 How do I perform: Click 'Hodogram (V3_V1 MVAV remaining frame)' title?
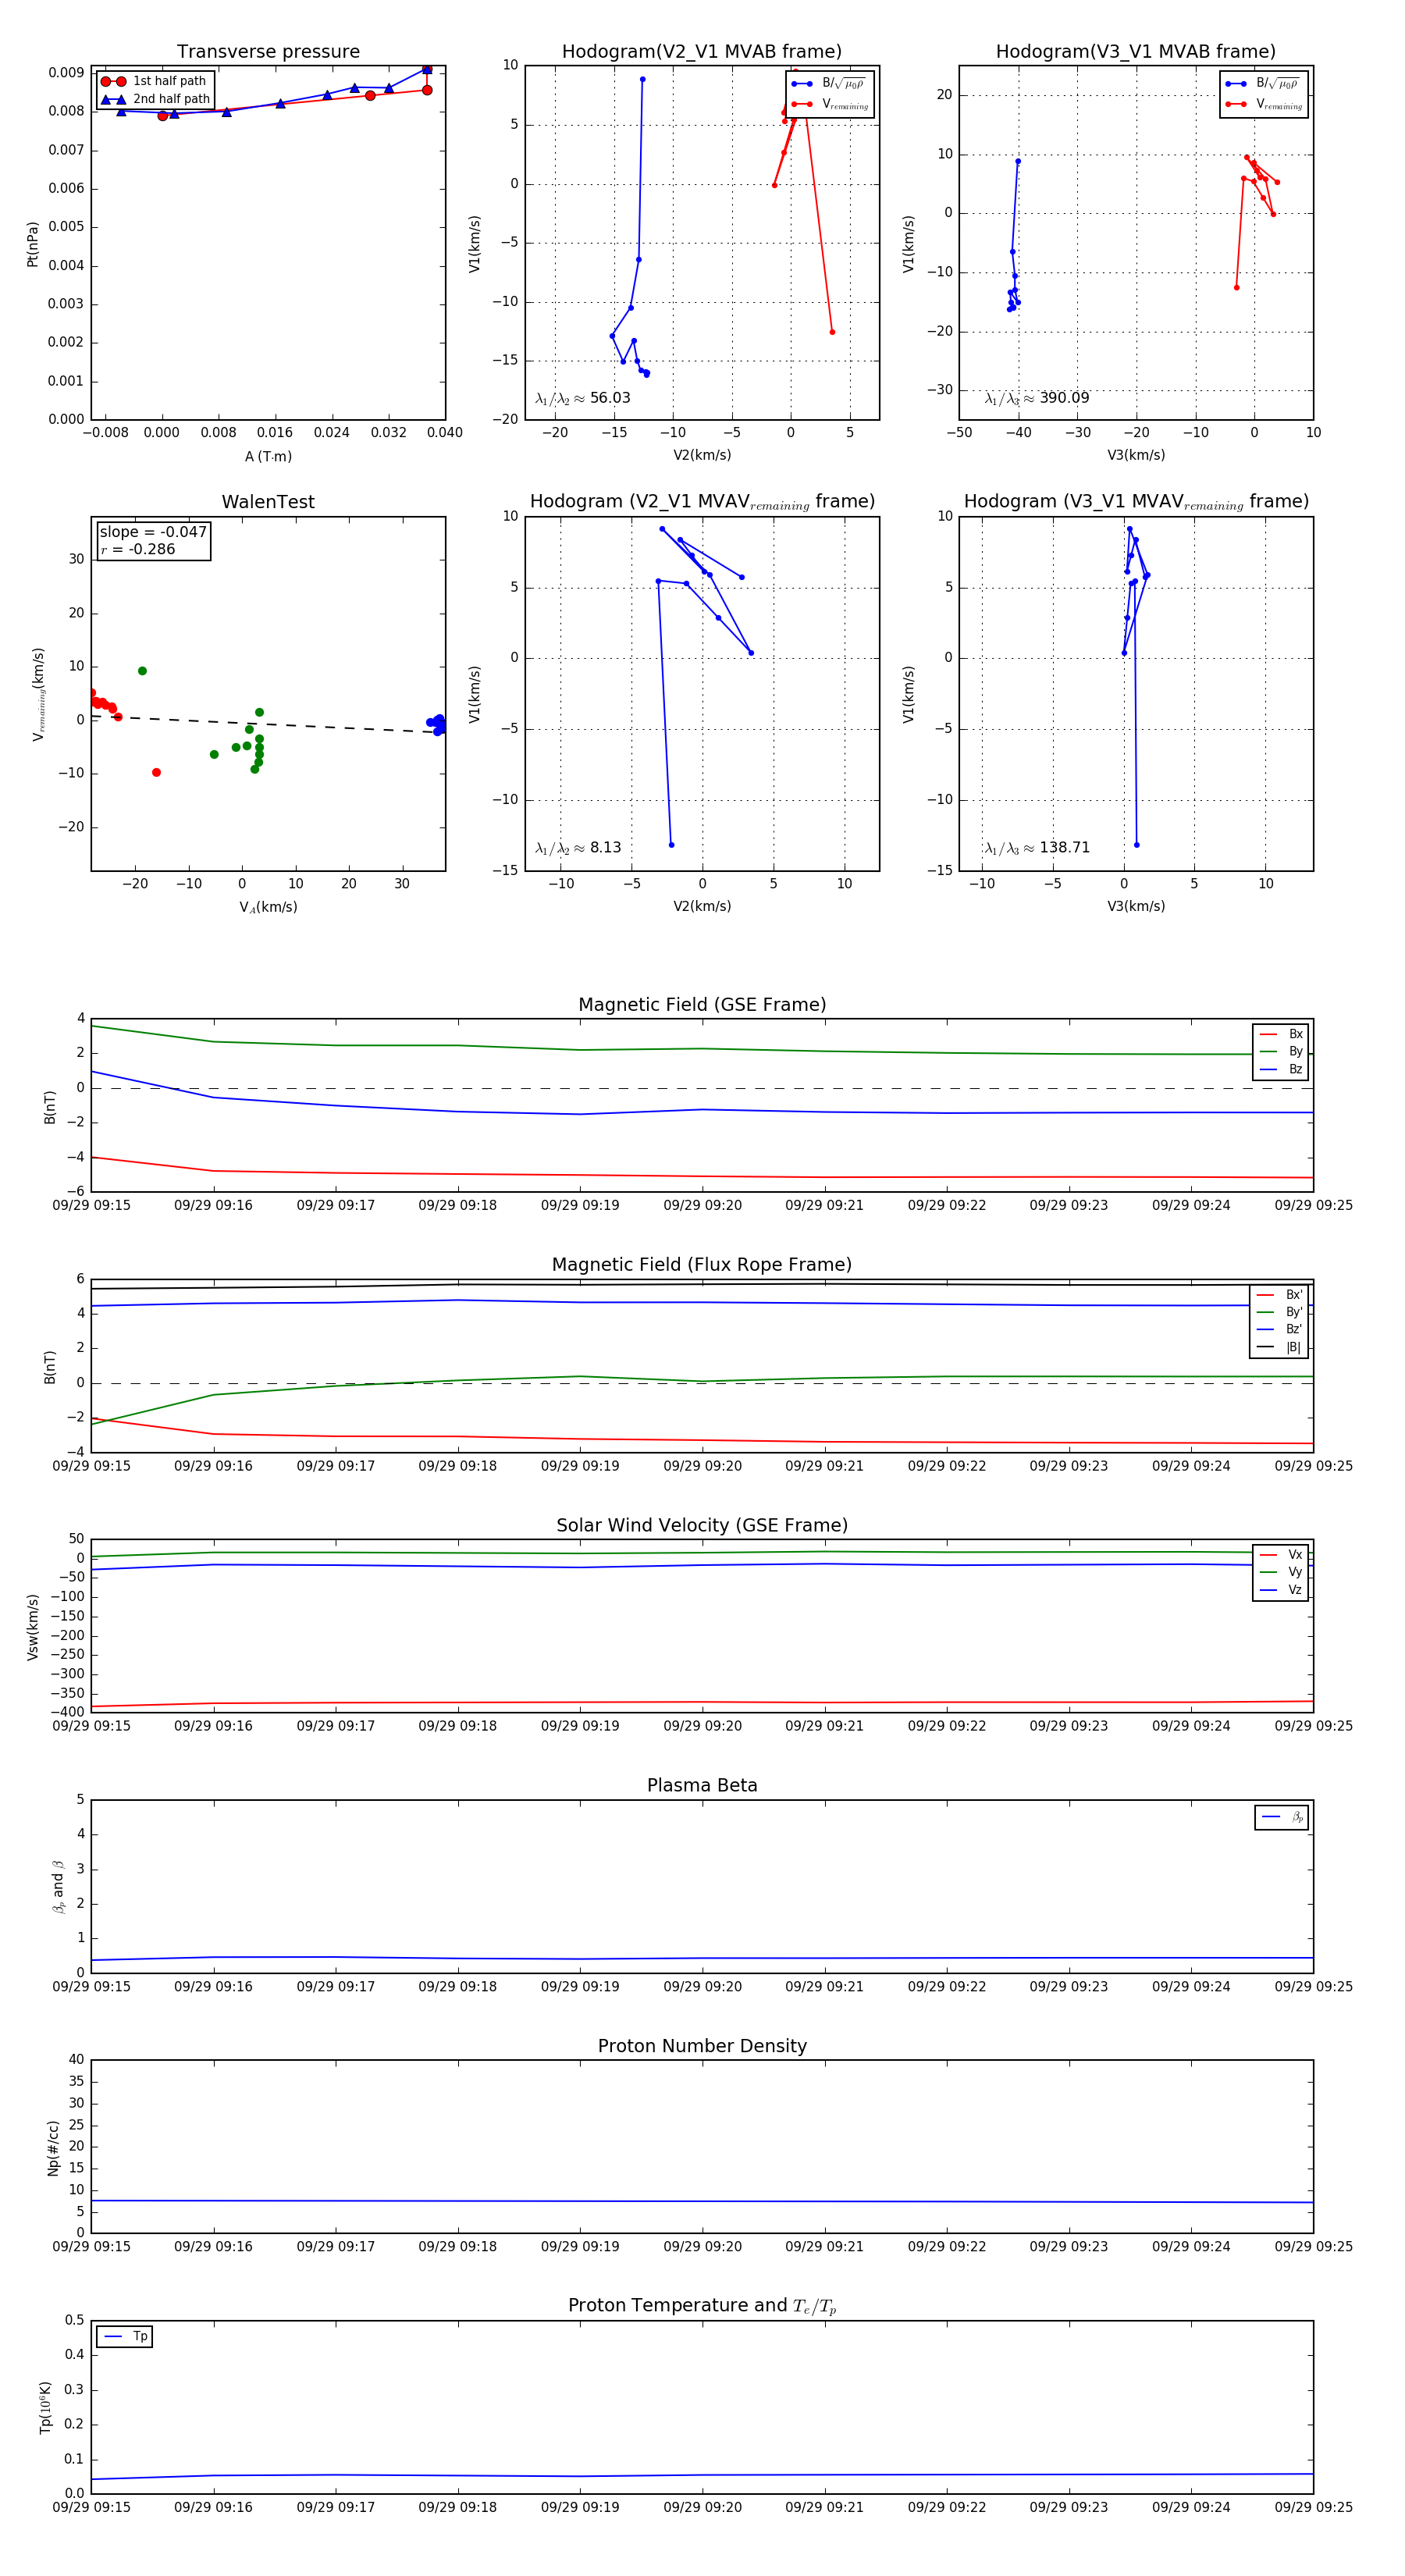(1136, 502)
